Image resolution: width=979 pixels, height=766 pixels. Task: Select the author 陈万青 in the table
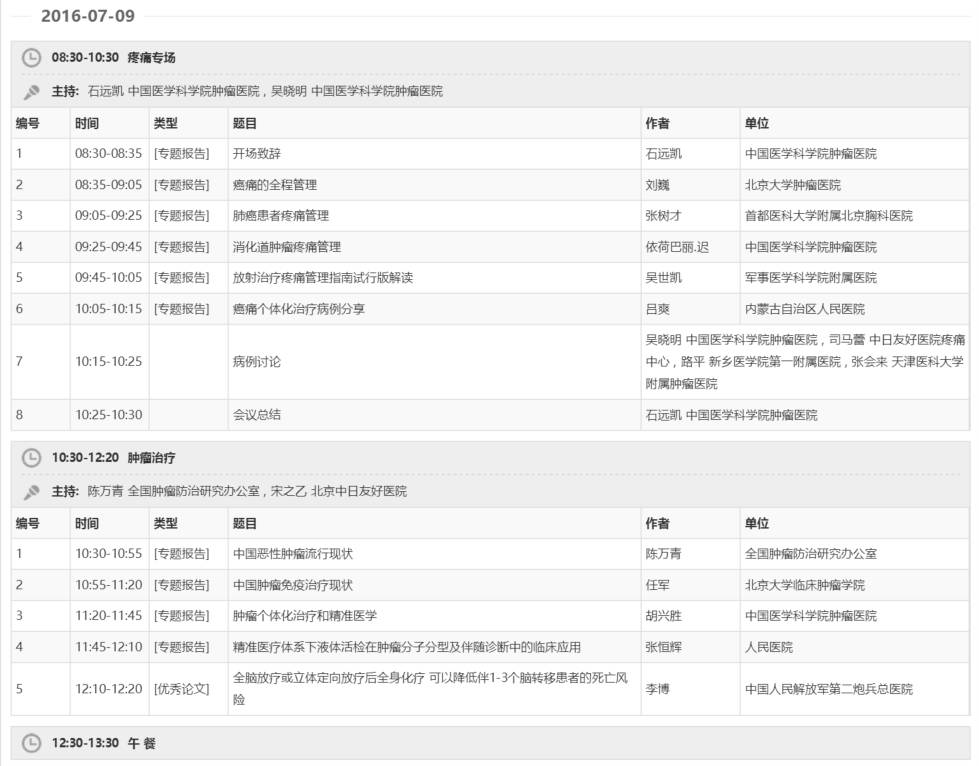tap(663, 554)
